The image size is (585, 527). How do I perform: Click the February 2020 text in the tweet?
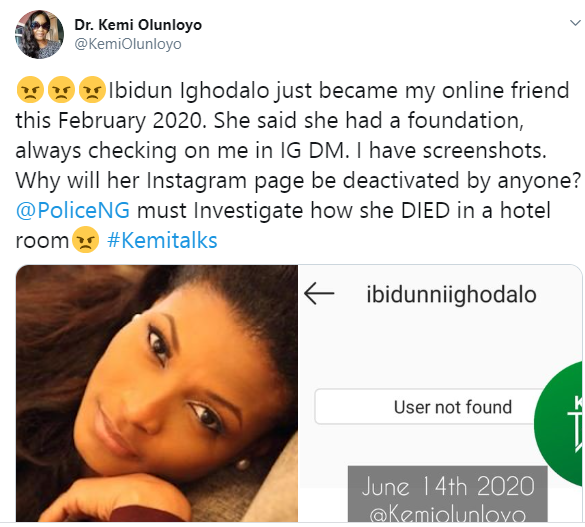tap(130, 121)
